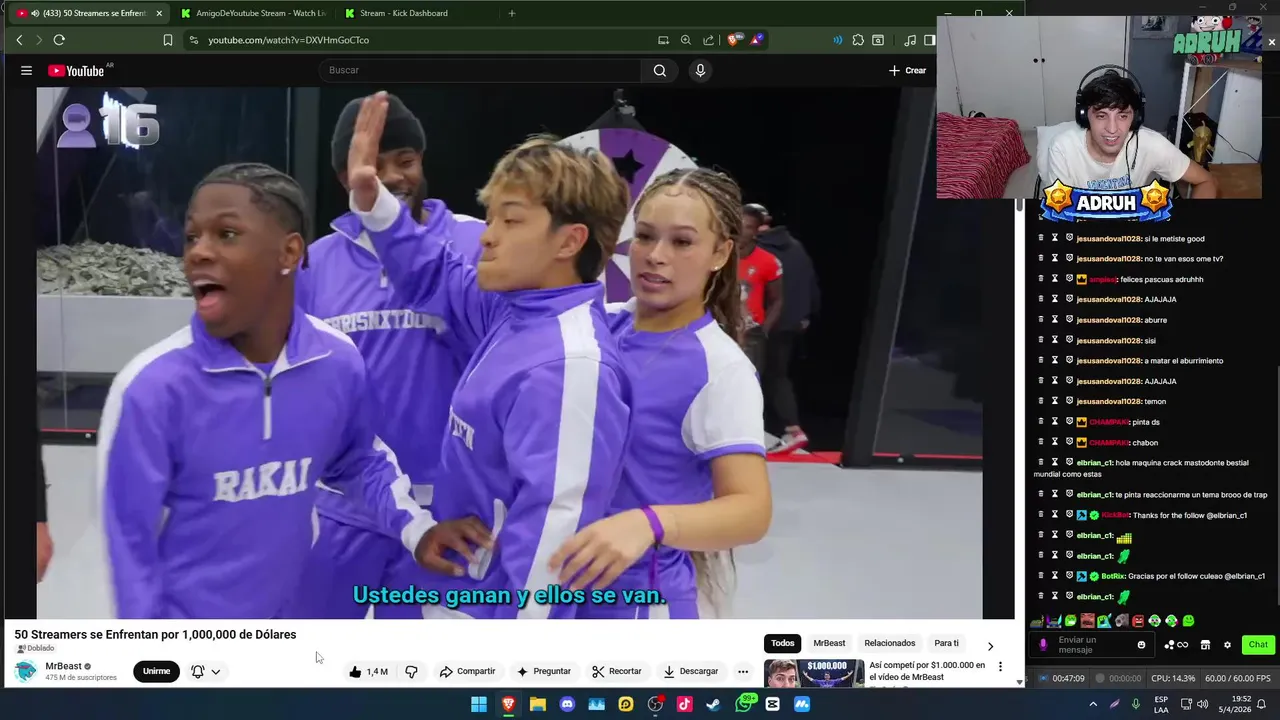Select the 50 Streamers se Enfrentan tab
The width and height of the screenshot is (1280, 720).
pos(88,13)
